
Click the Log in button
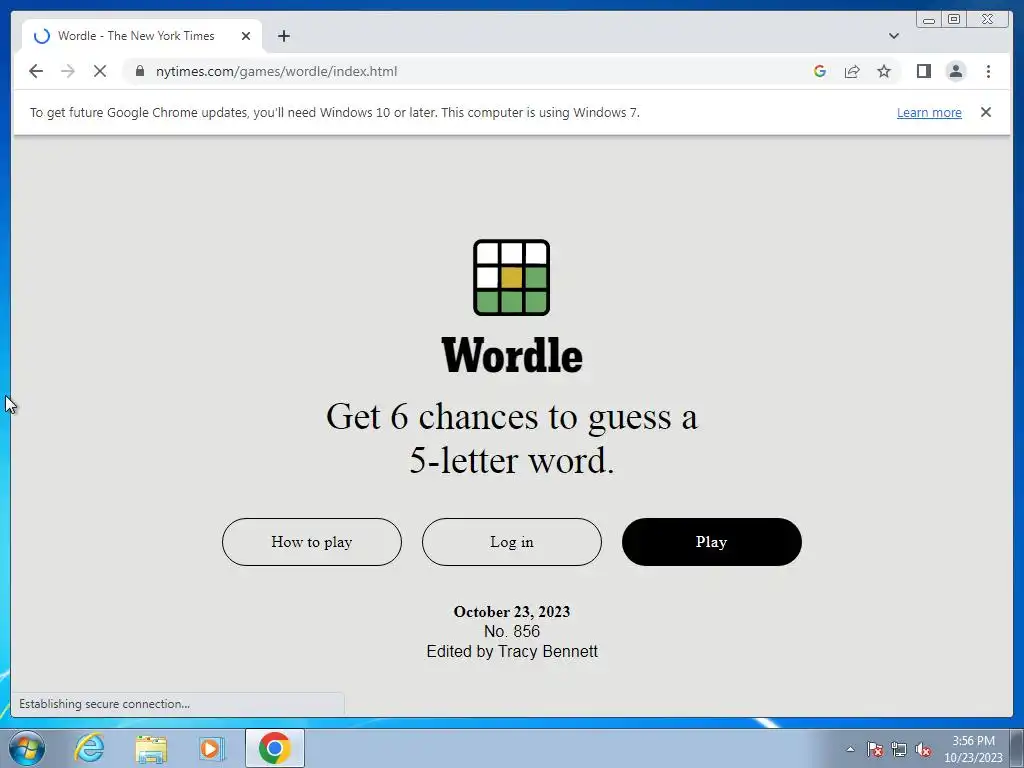511,542
